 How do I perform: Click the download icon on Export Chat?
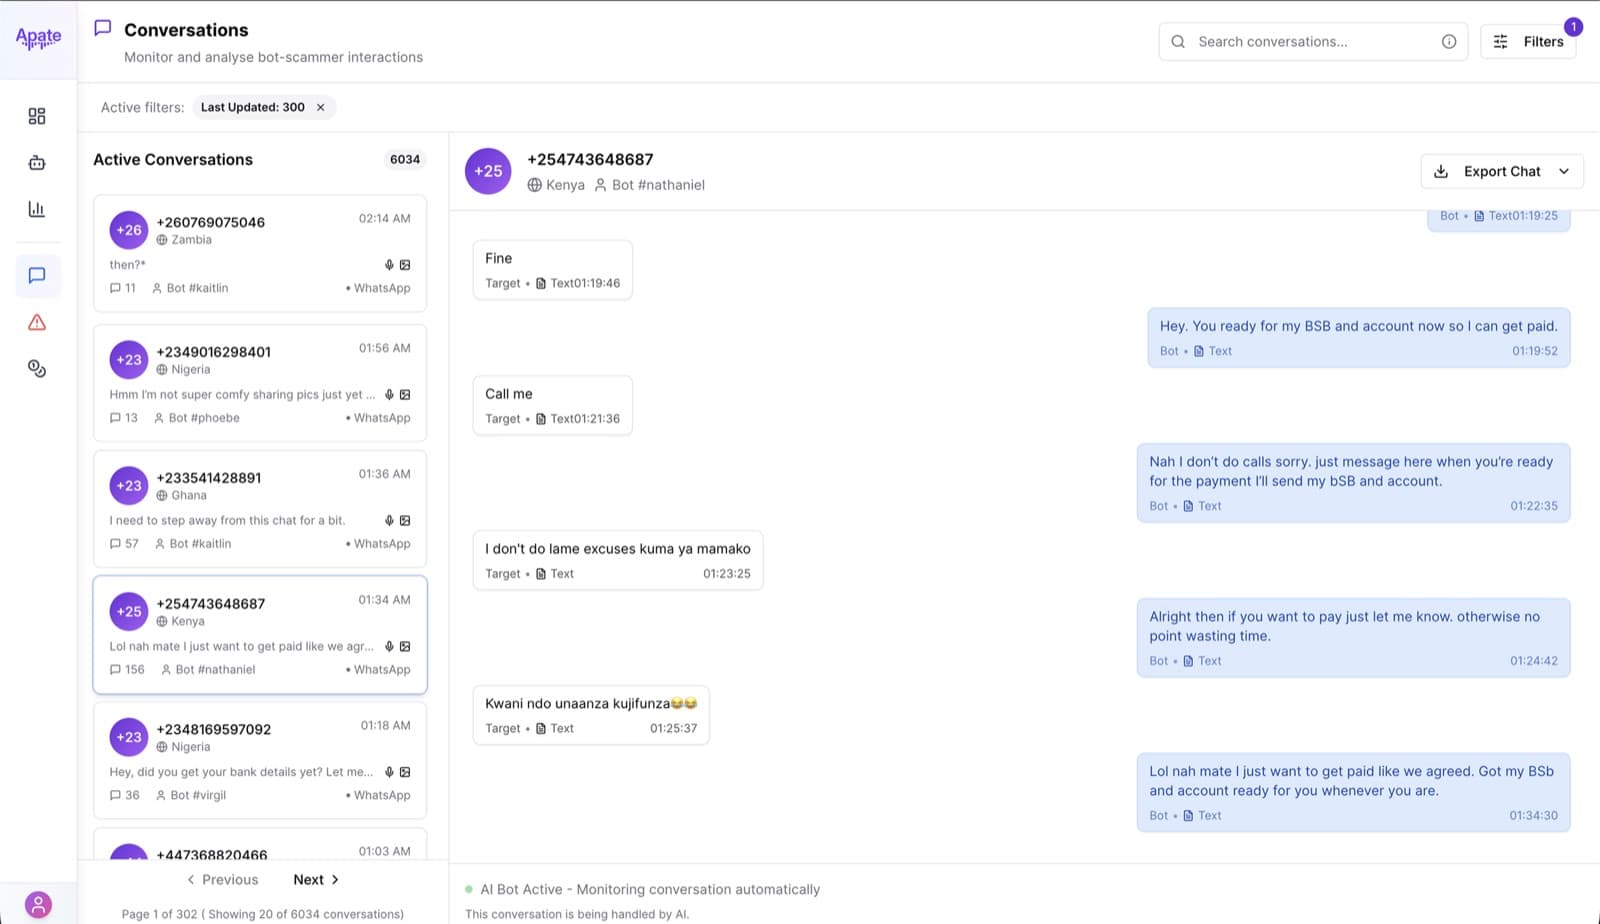pyautogui.click(x=1441, y=171)
